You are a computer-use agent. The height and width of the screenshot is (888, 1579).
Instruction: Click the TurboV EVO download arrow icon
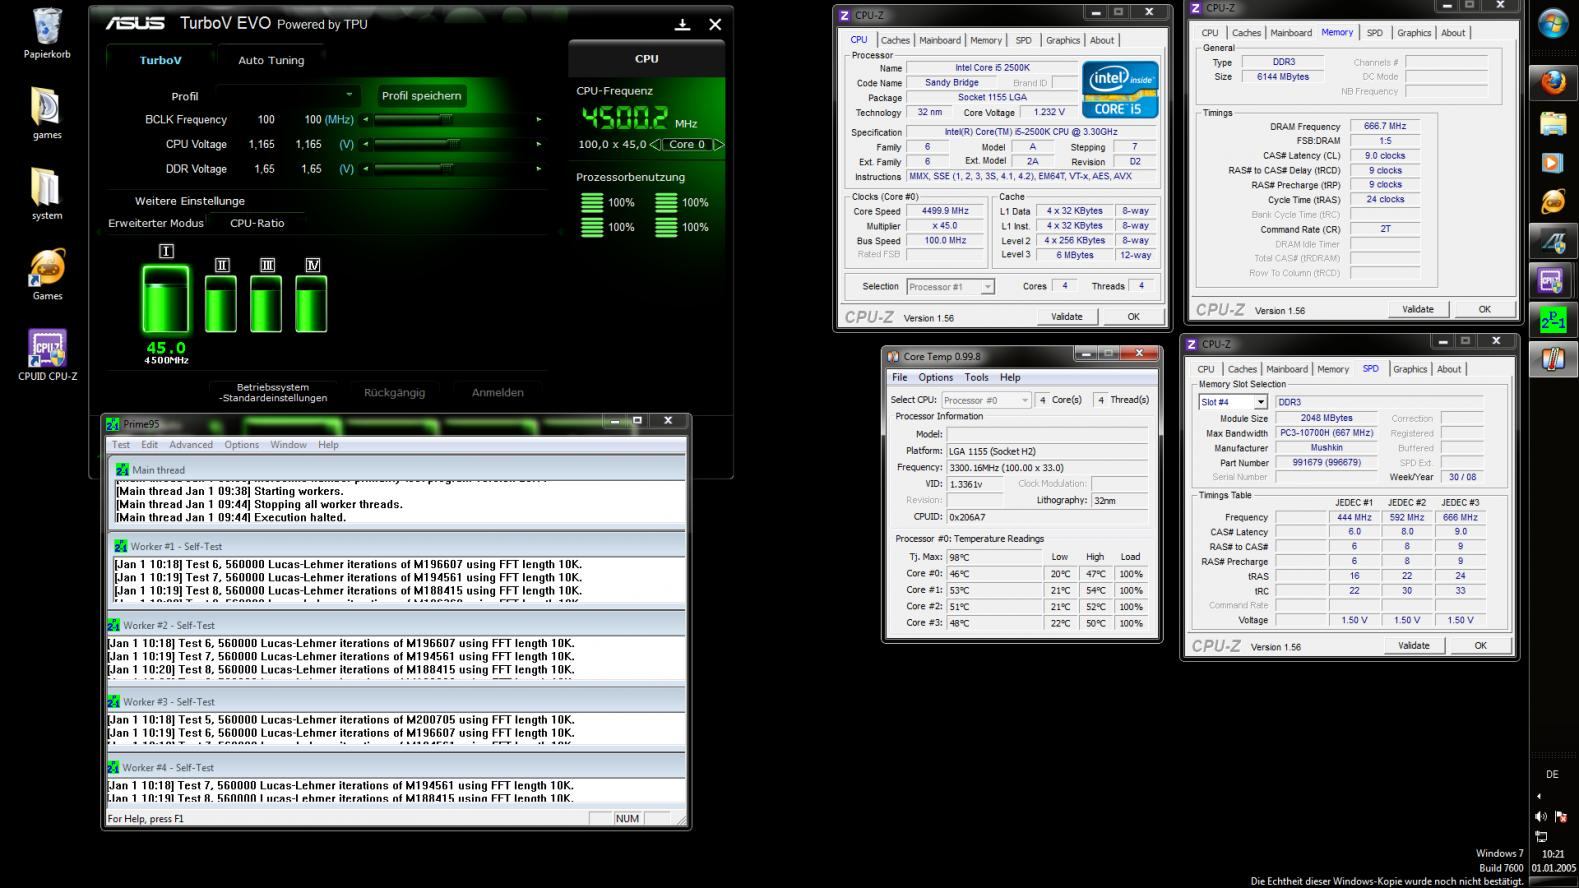[682, 24]
